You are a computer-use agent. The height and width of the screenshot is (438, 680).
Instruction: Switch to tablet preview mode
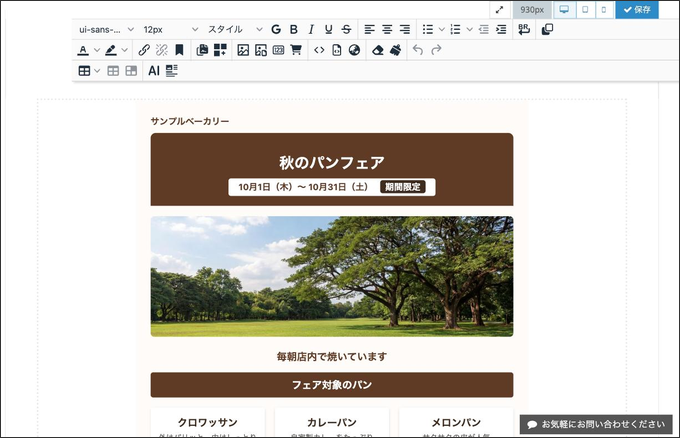click(x=585, y=10)
